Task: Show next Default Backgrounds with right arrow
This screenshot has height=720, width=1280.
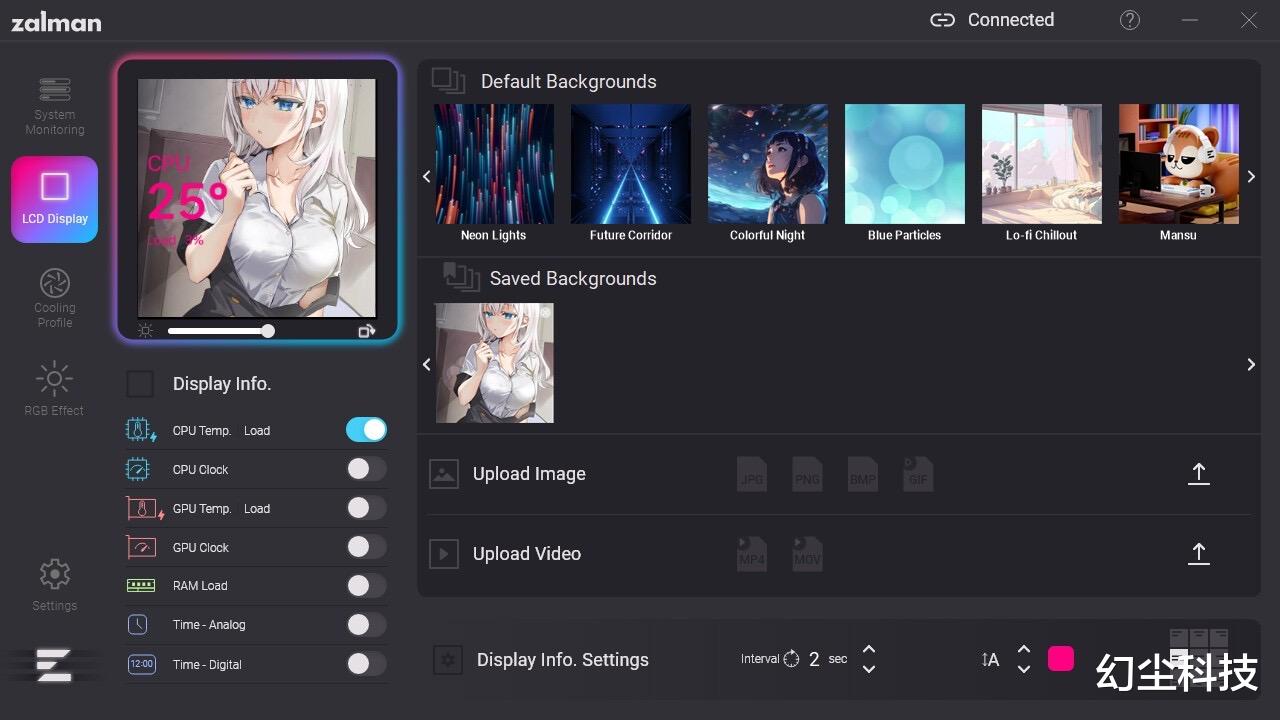Action: coord(1251,176)
